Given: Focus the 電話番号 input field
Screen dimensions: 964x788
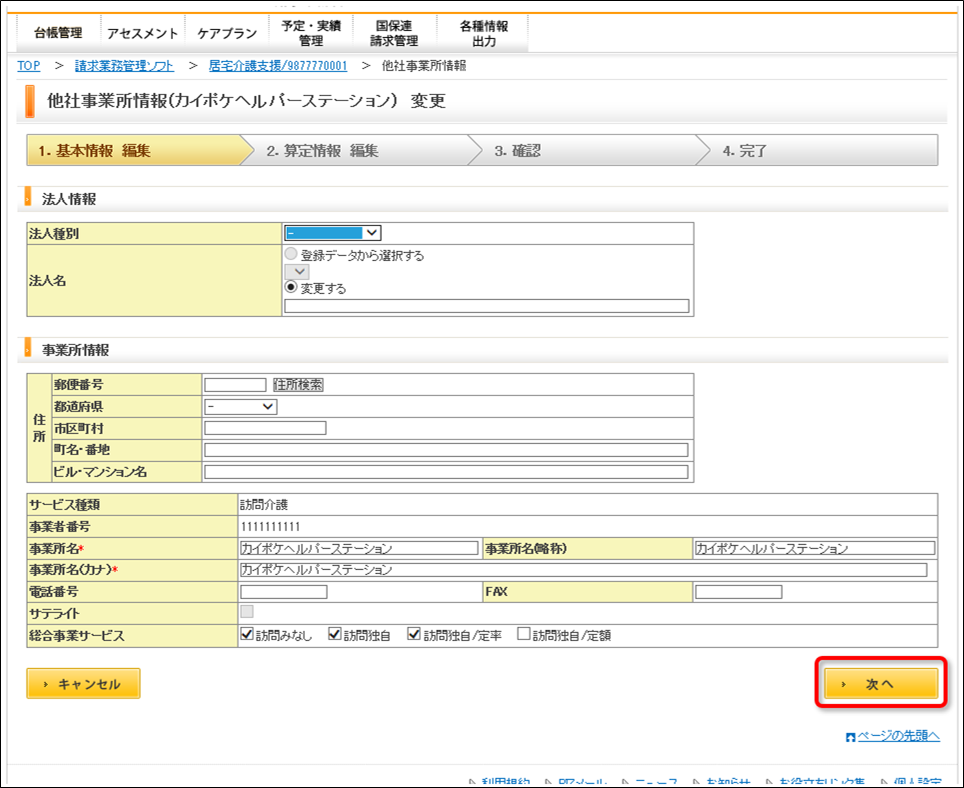Looking at the screenshot, I should coord(283,592).
